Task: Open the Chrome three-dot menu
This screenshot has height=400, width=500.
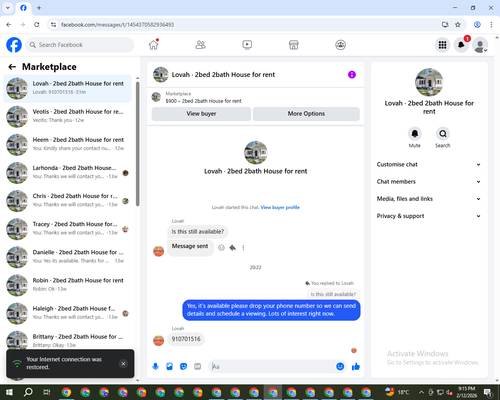Action: point(491,25)
